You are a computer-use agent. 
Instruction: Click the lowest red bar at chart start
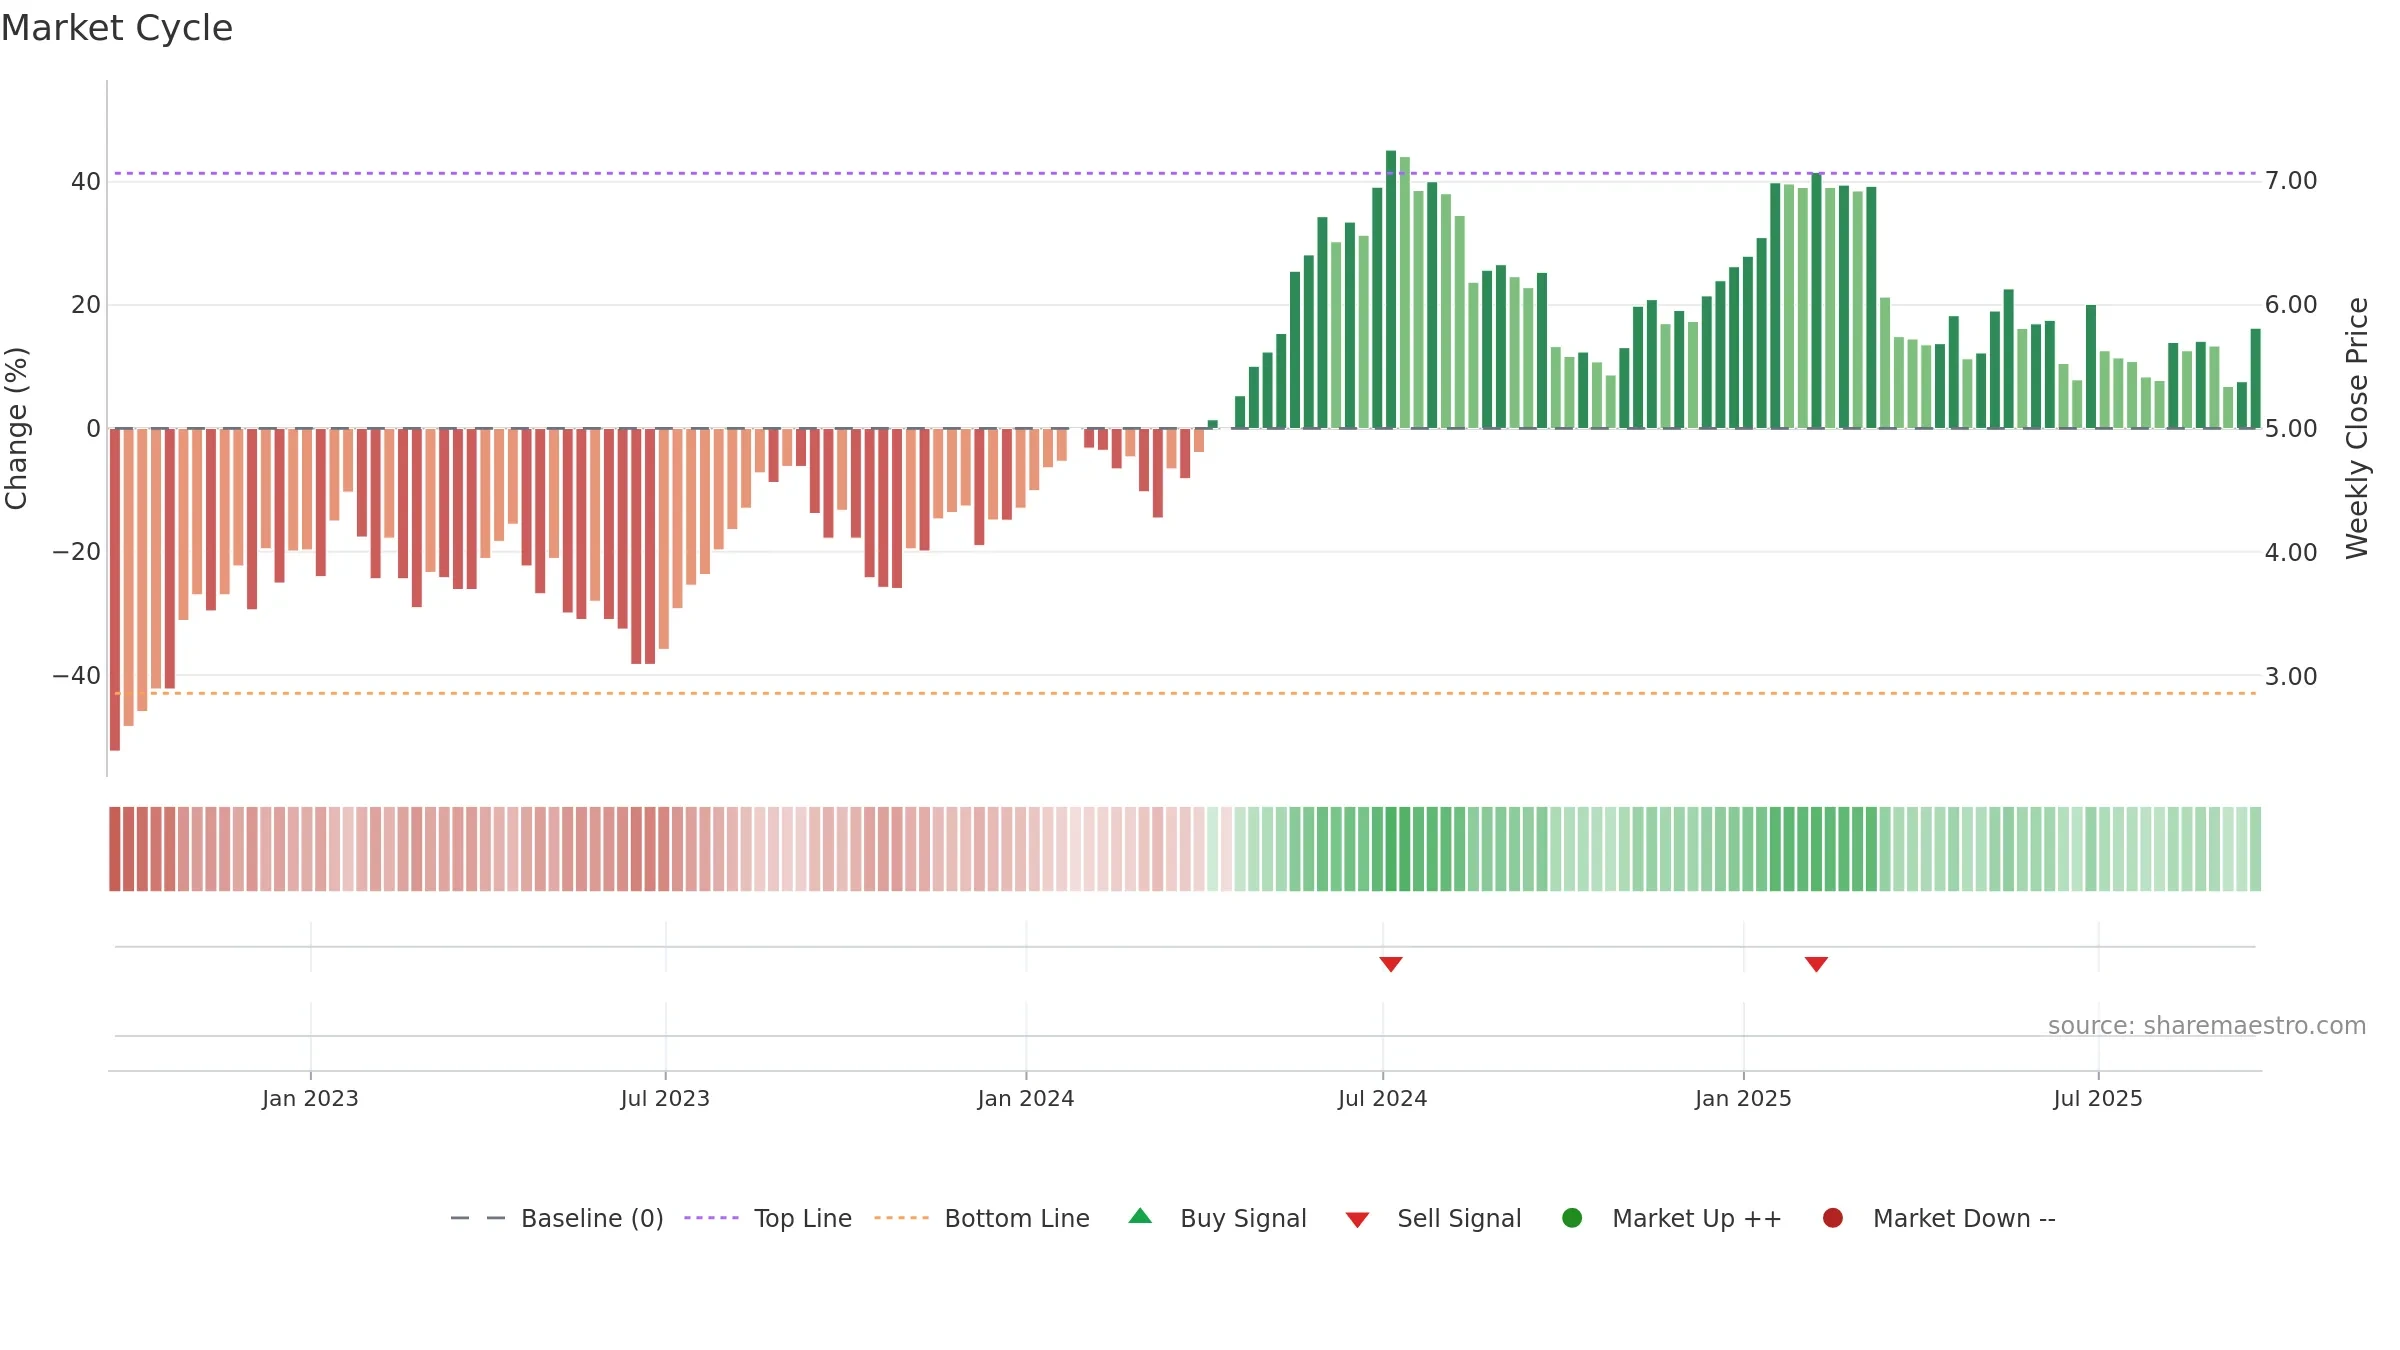[x=115, y=590]
